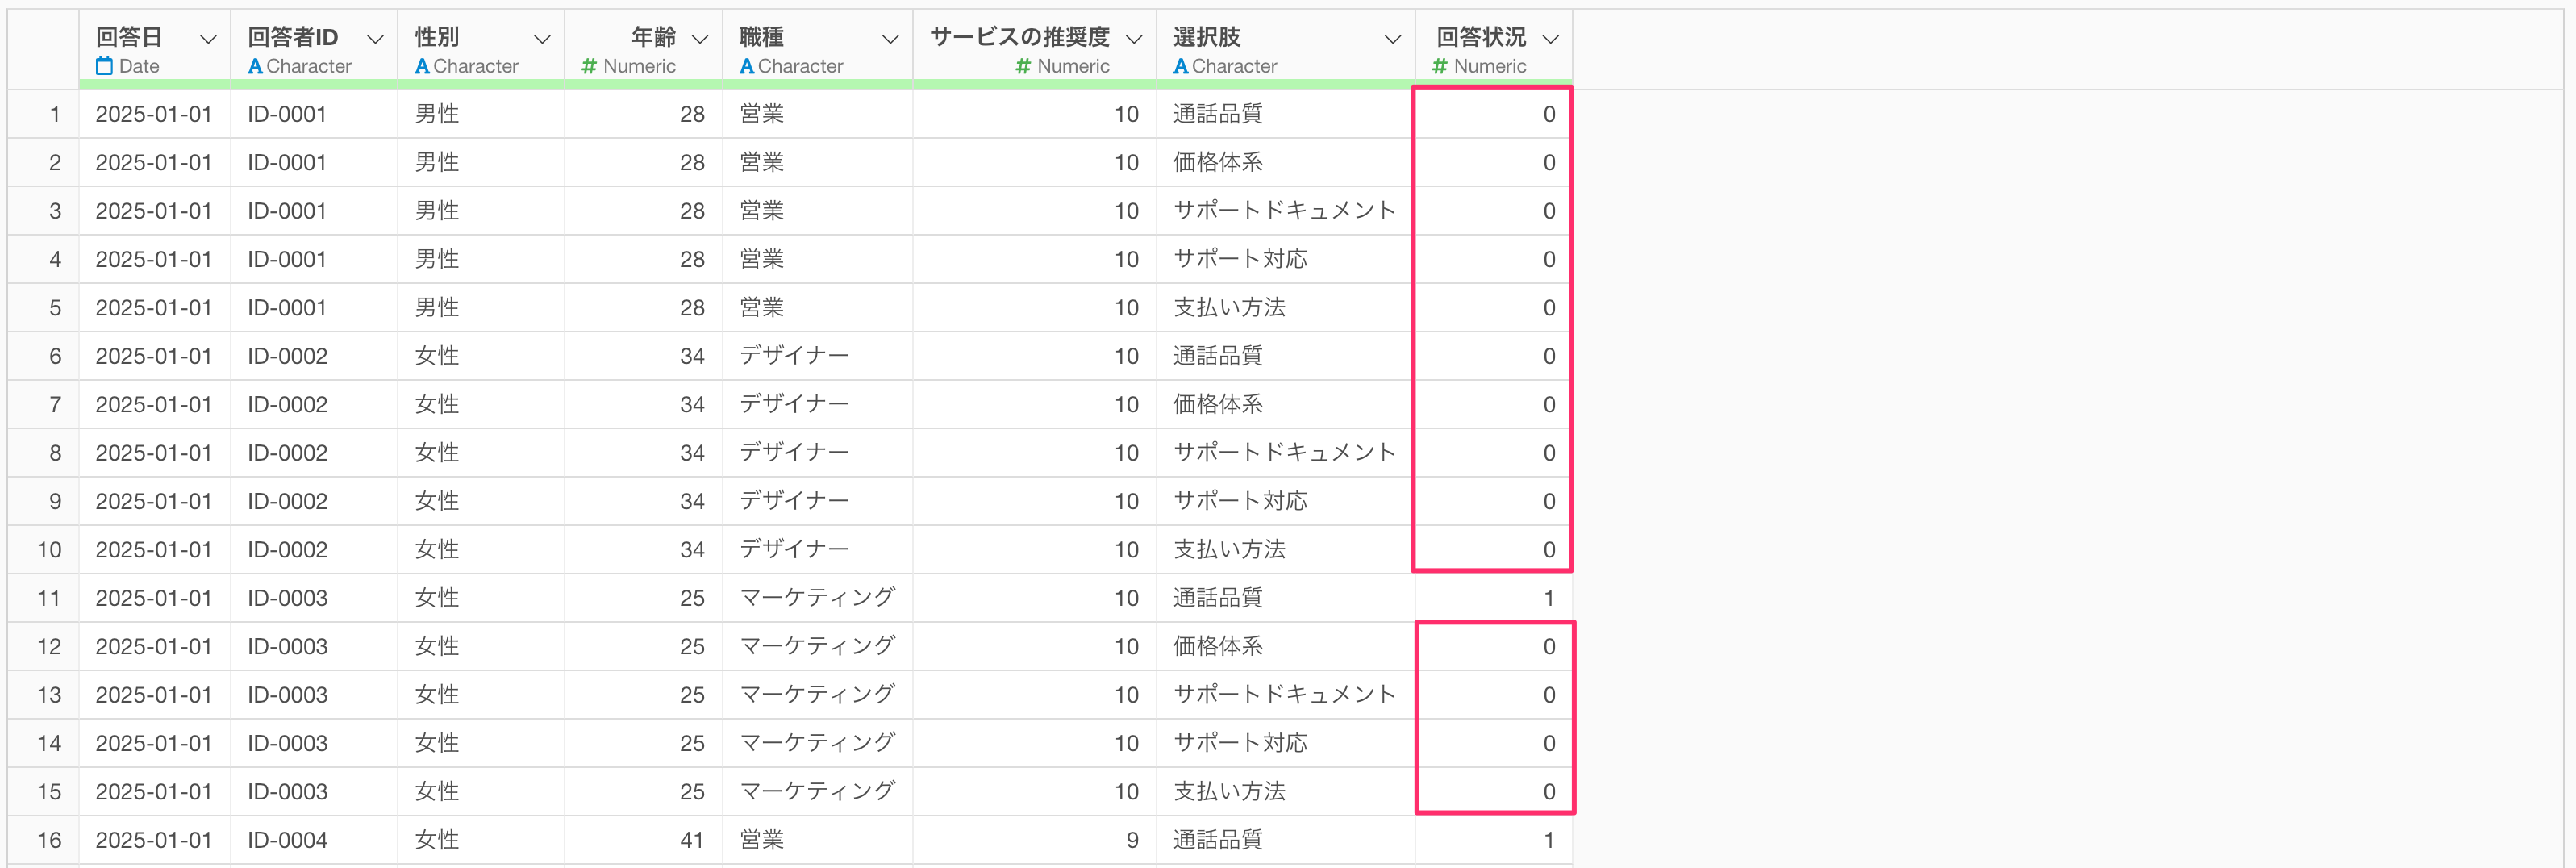Click the ID-0004 cell in row 16
The height and width of the screenshot is (868, 2576).
287,840
